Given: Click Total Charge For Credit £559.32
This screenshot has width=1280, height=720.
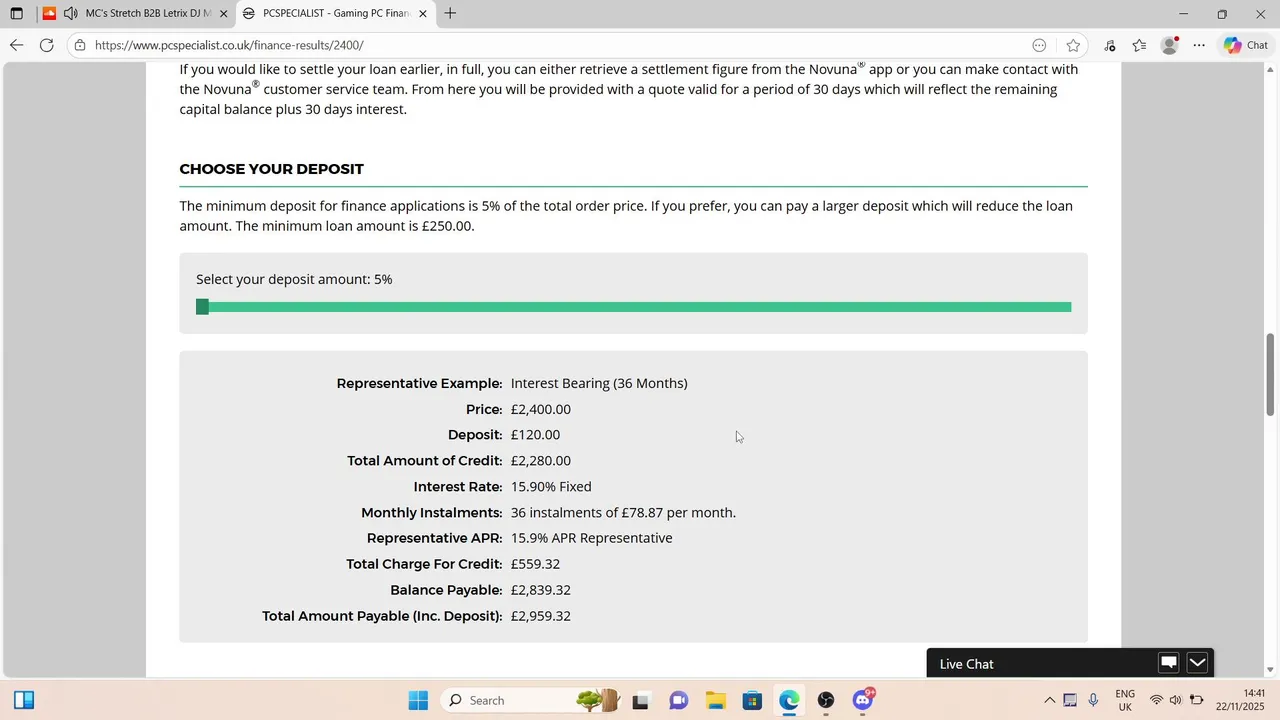Looking at the screenshot, I should 535,564.
